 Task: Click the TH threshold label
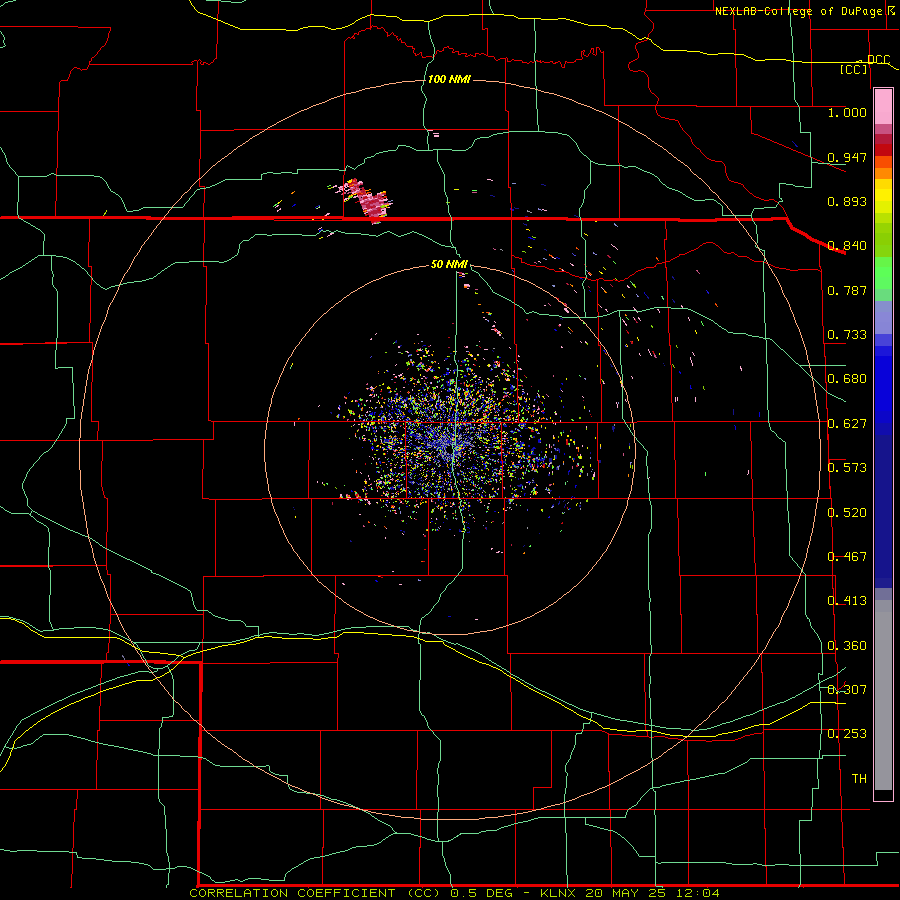coord(859,779)
